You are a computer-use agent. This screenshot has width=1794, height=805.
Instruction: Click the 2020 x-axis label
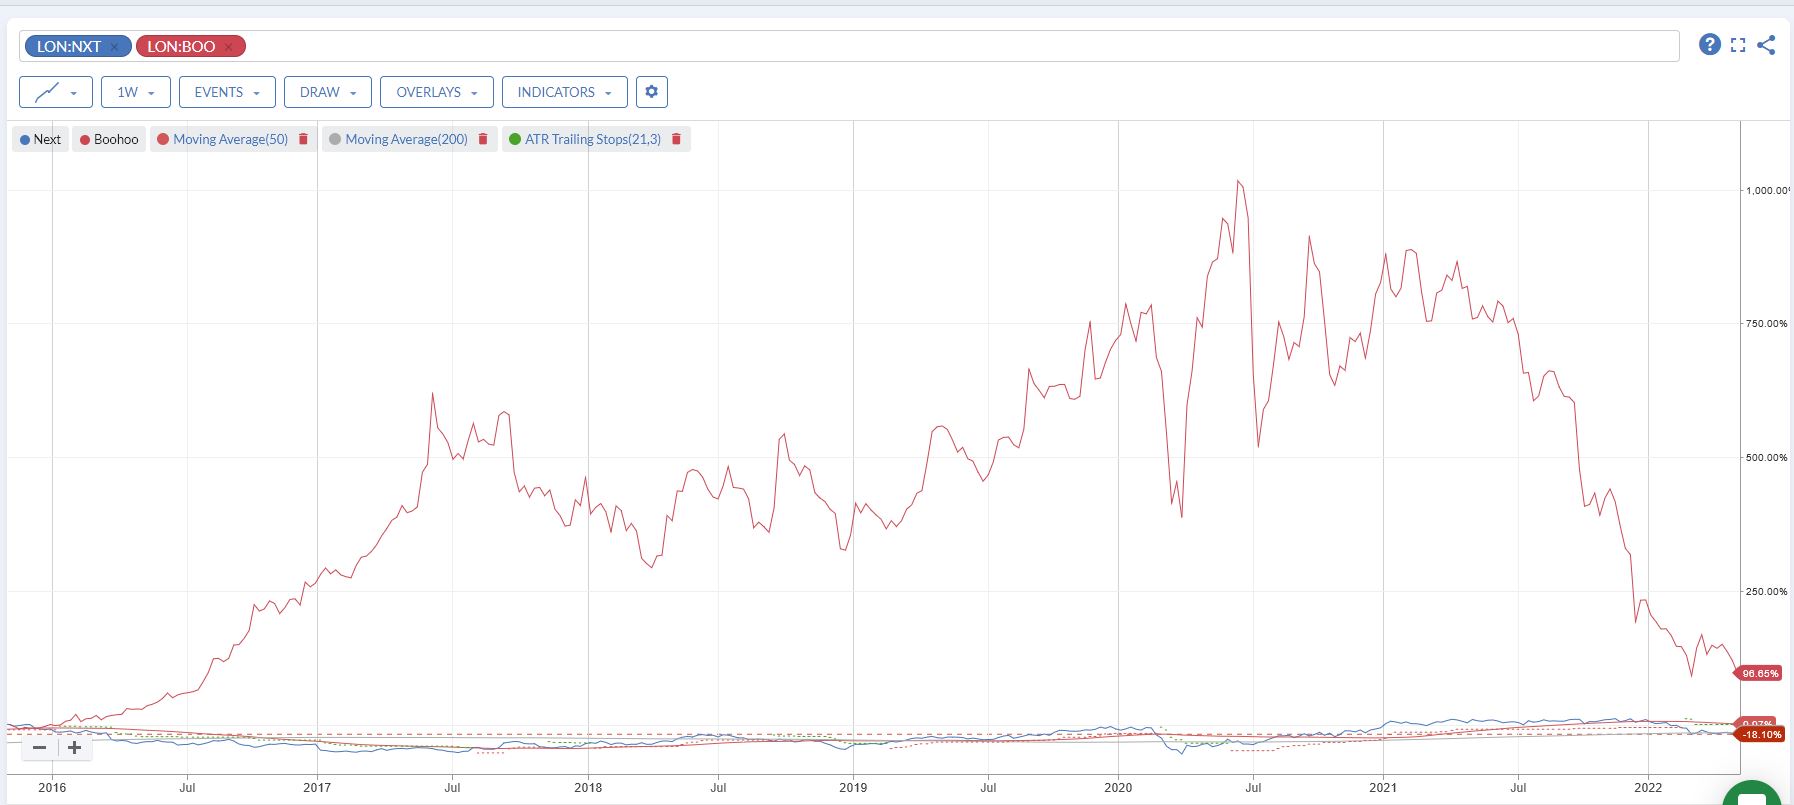pyautogui.click(x=1118, y=787)
